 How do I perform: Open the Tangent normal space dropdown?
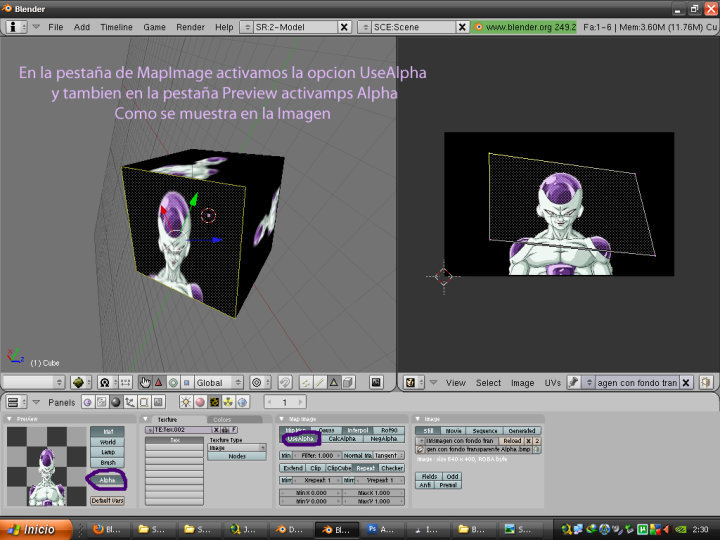[x=389, y=456]
